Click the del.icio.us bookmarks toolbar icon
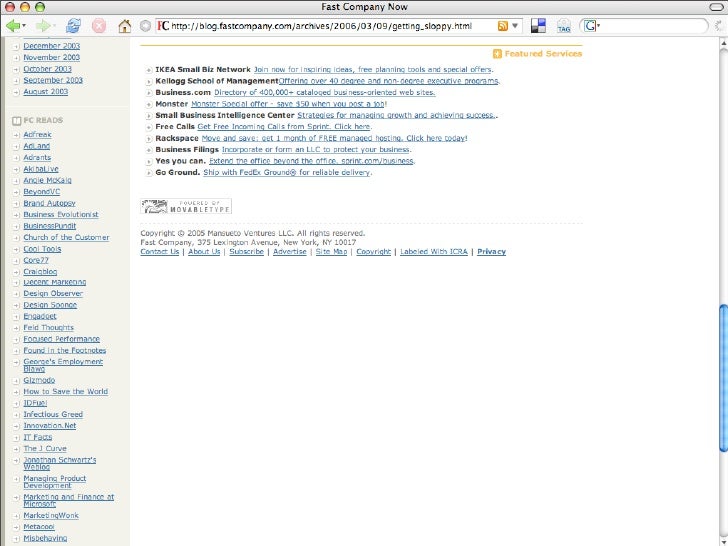 point(538,26)
